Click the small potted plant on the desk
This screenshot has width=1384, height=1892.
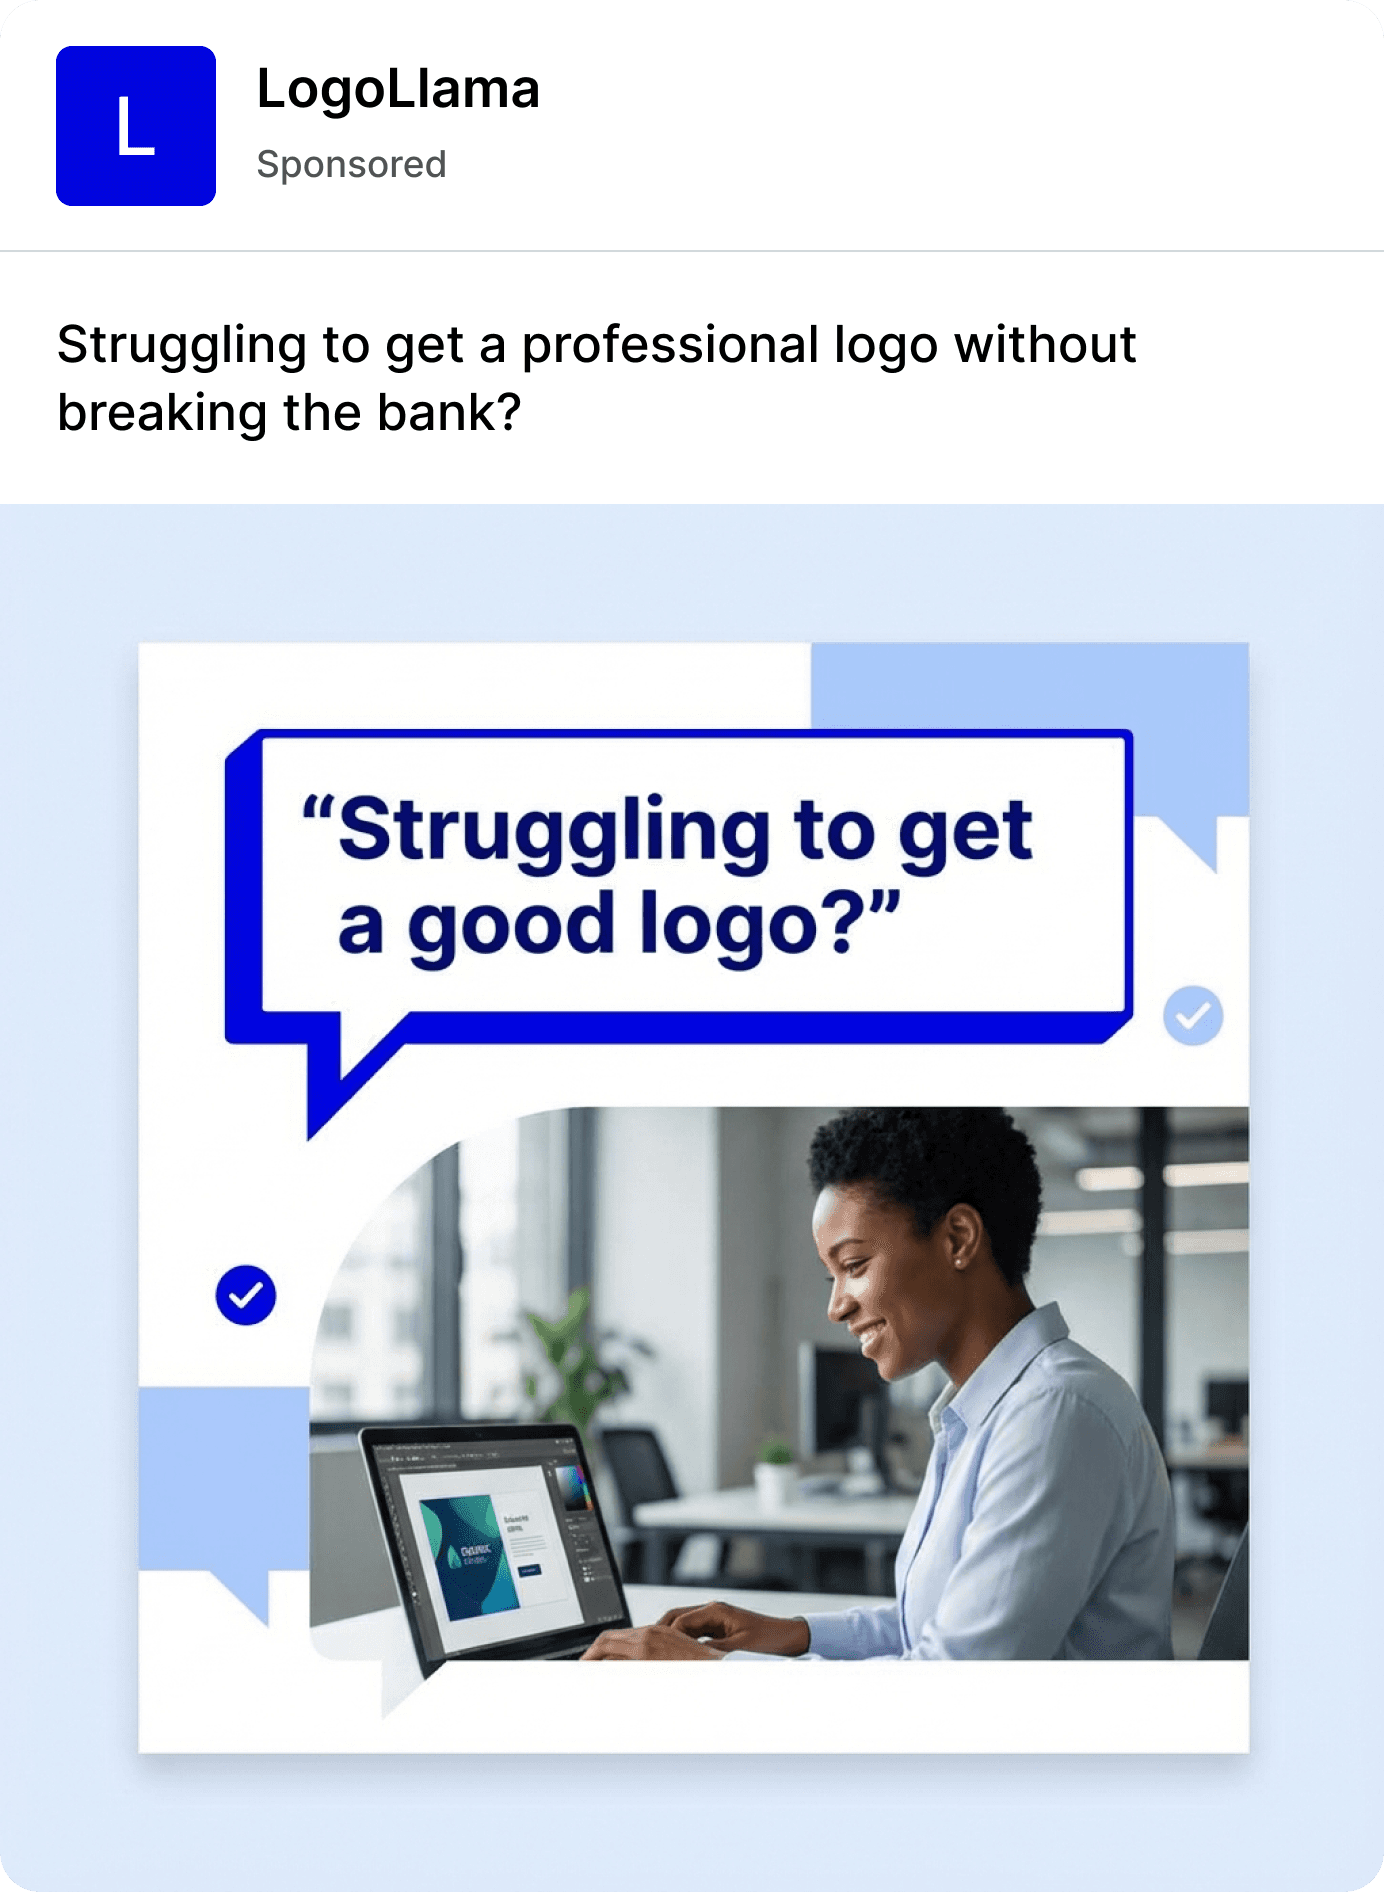tap(776, 1470)
